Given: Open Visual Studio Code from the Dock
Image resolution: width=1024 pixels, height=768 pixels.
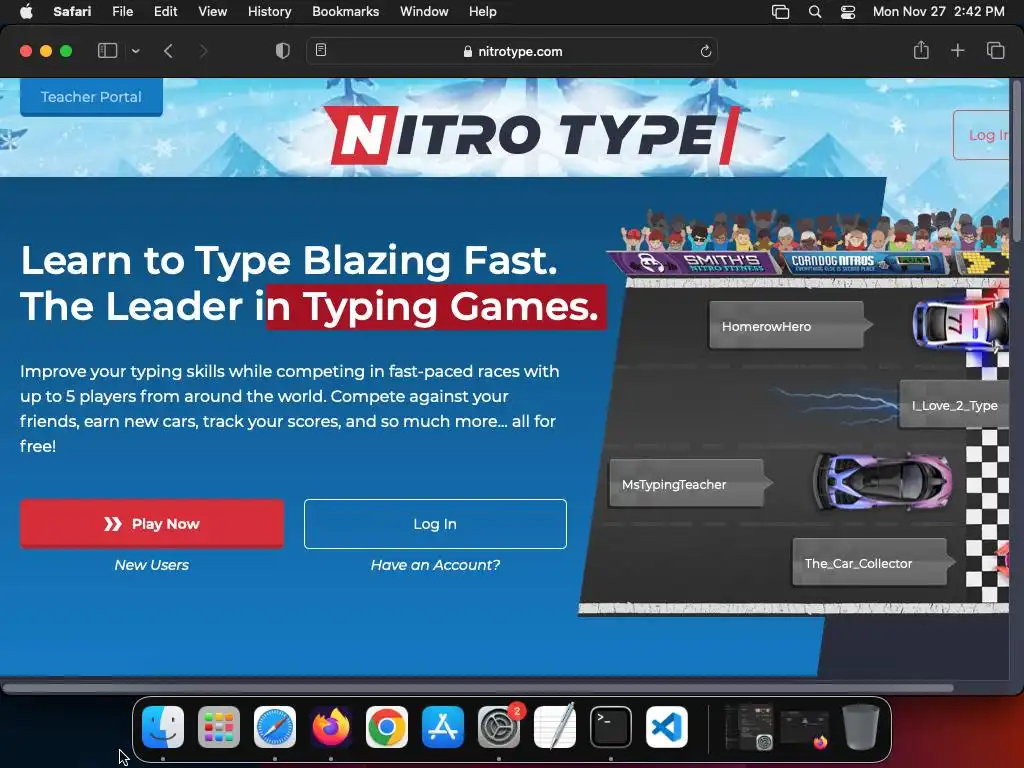Looking at the screenshot, I should click(x=667, y=727).
